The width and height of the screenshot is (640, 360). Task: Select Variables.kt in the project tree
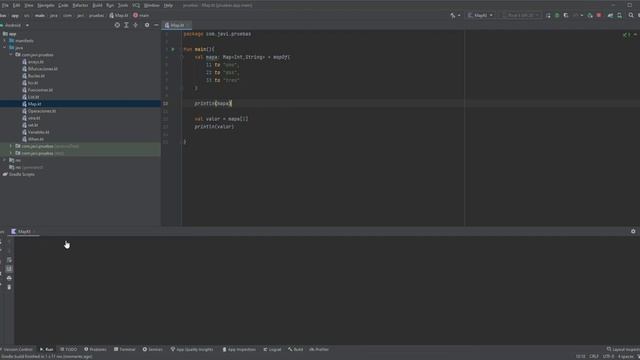pyautogui.click(x=38, y=132)
